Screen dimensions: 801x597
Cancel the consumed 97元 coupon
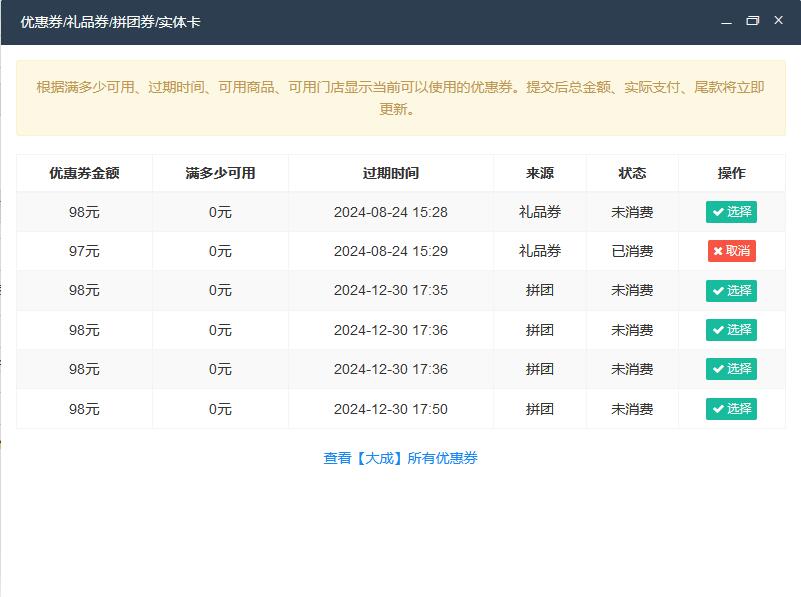coord(731,251)
